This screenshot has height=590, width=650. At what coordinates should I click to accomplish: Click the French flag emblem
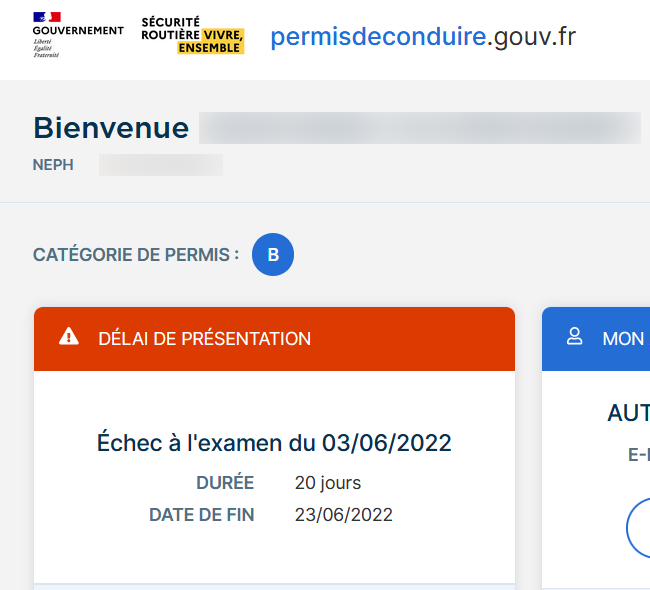coord(47,17)
